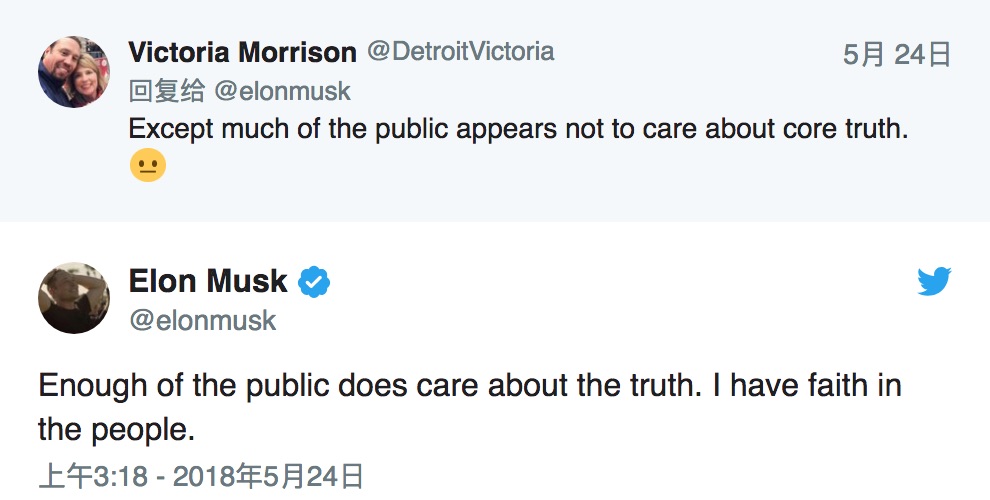Click the Twitter bird logo
The width and height of the screenshot is (990, 500).
934,283
